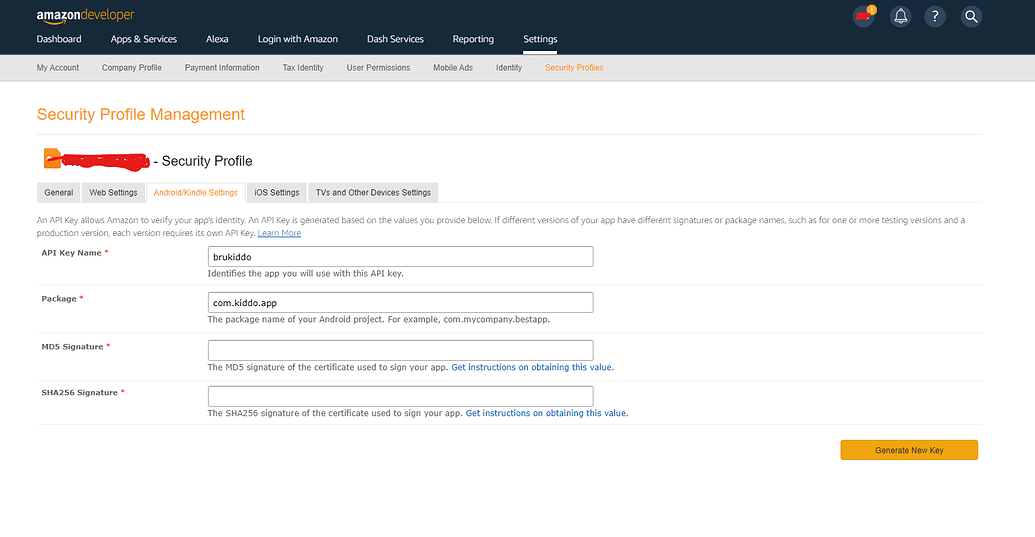Go to Tax Identity submenu
Viewport: 1035px width, 537px height.
303,68
